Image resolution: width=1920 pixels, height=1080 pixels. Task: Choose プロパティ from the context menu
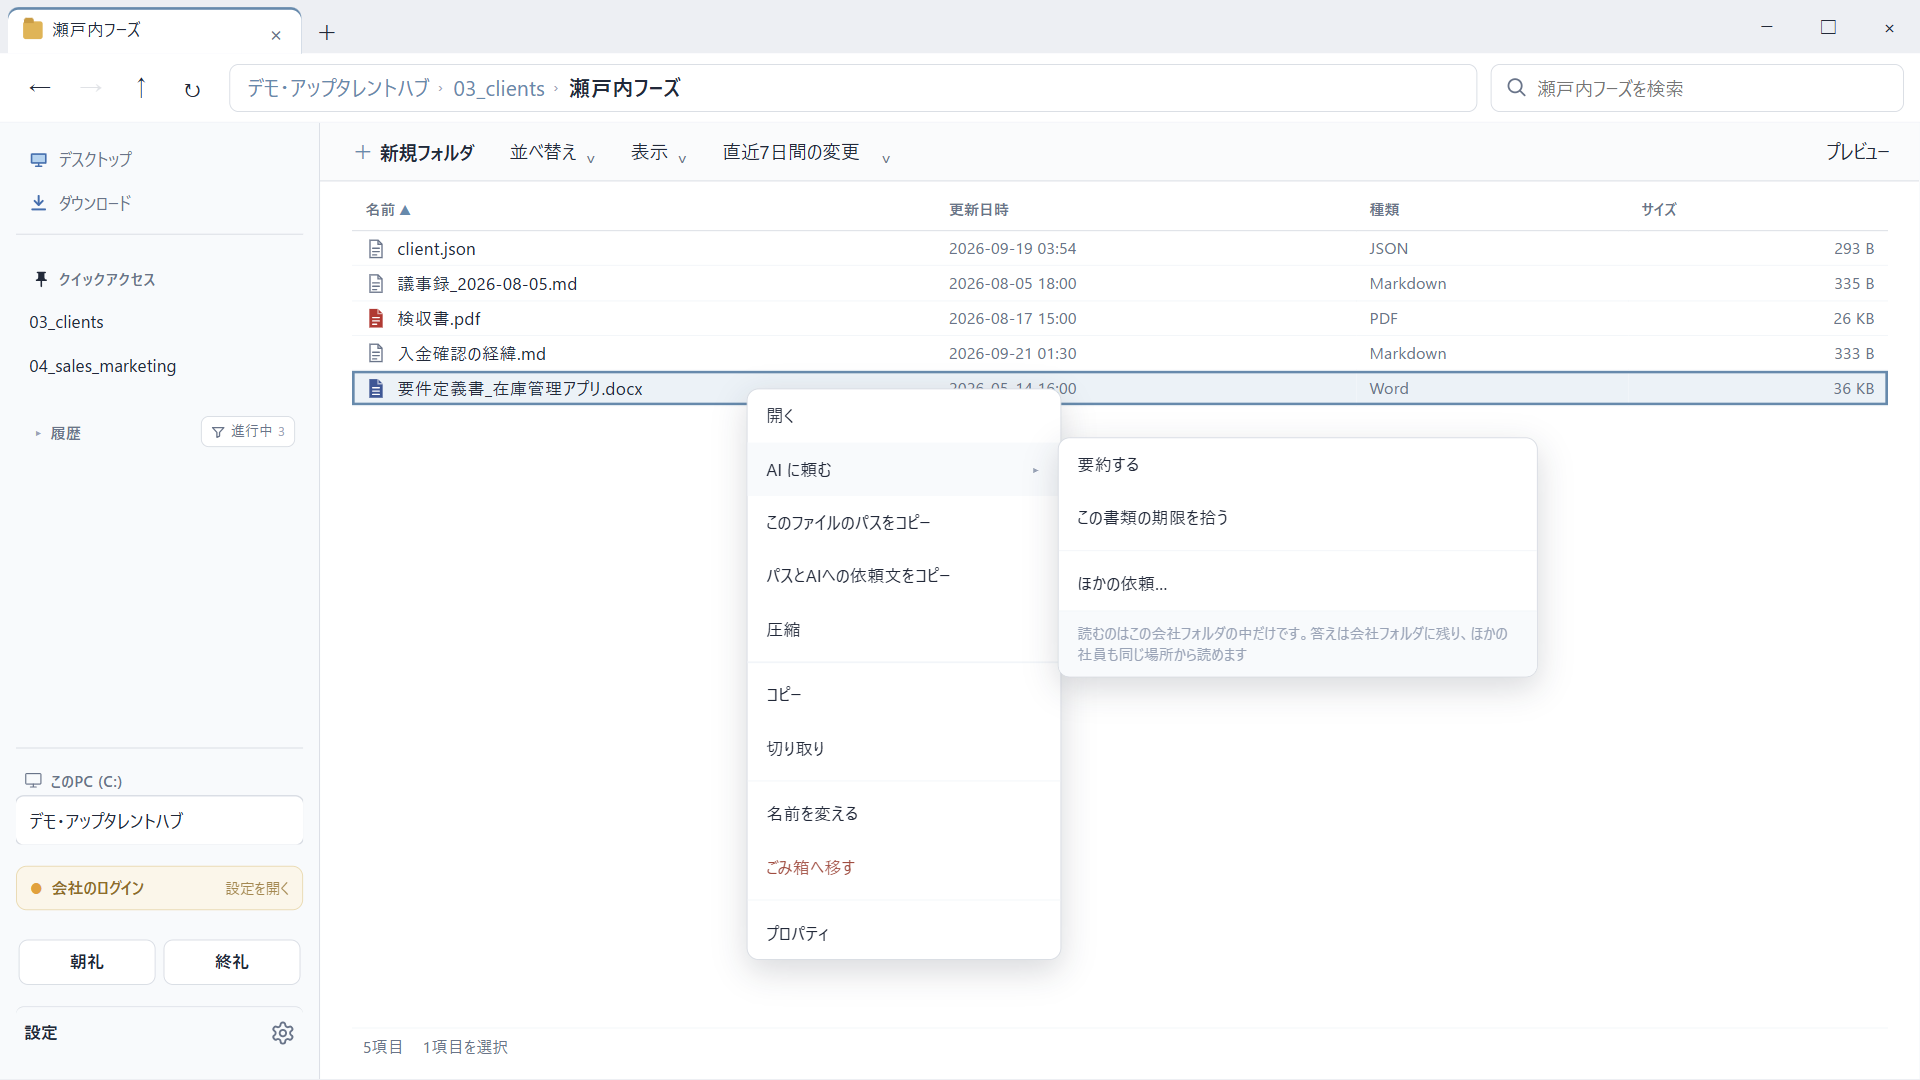click(x=903, y=934)
